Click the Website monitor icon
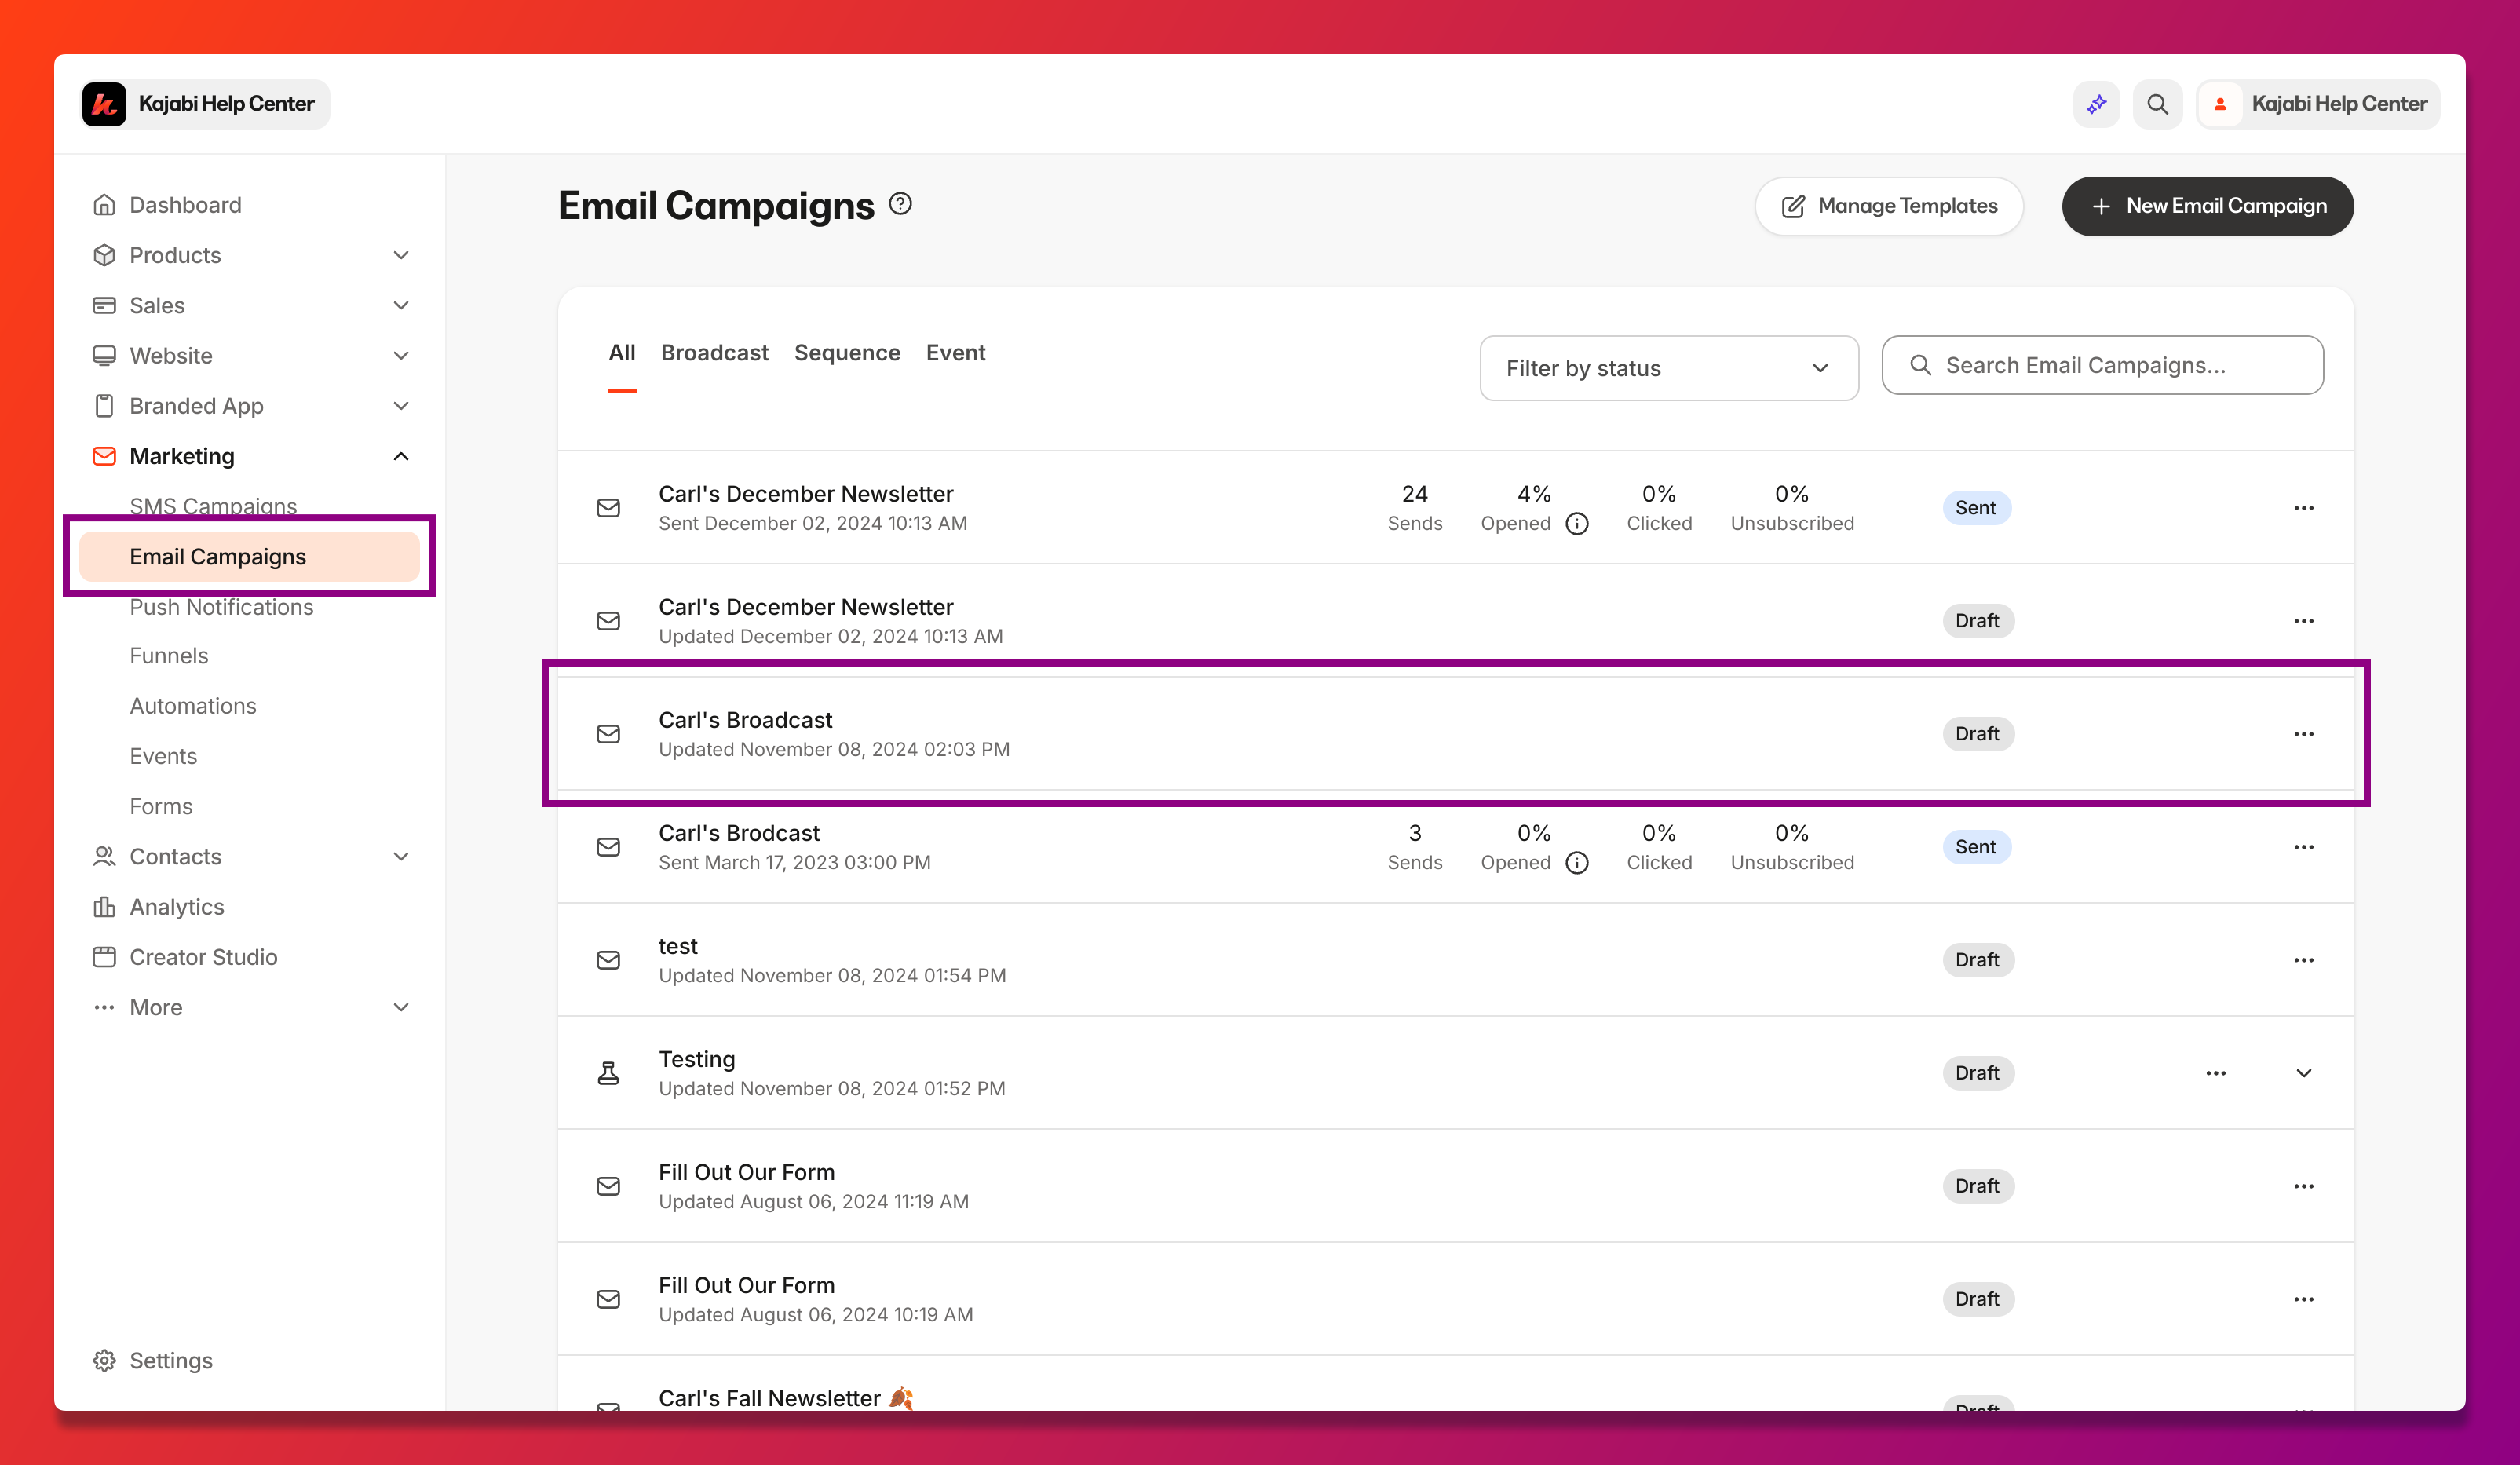 point(104,355)
